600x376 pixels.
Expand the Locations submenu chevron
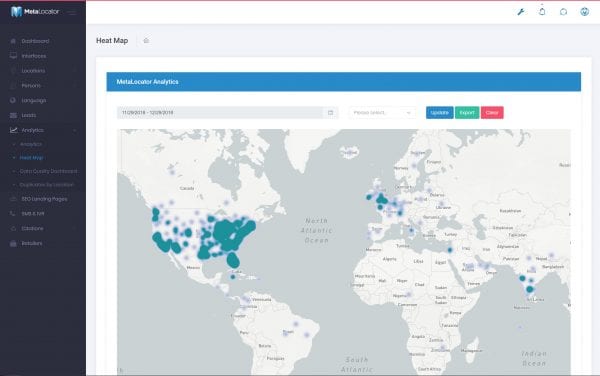pyautogui.click(x=75, y=71)
